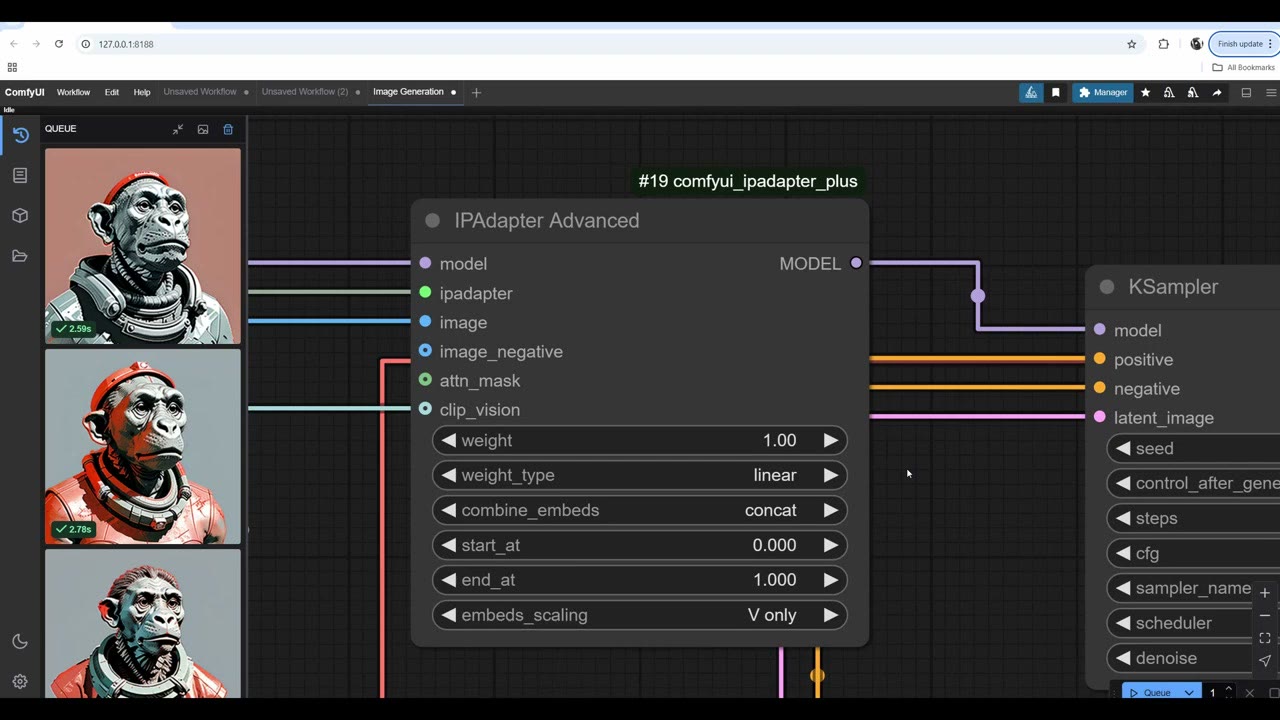Click the bookmark icon left of Manager
1280x720 pixels.
[1055, 93]
